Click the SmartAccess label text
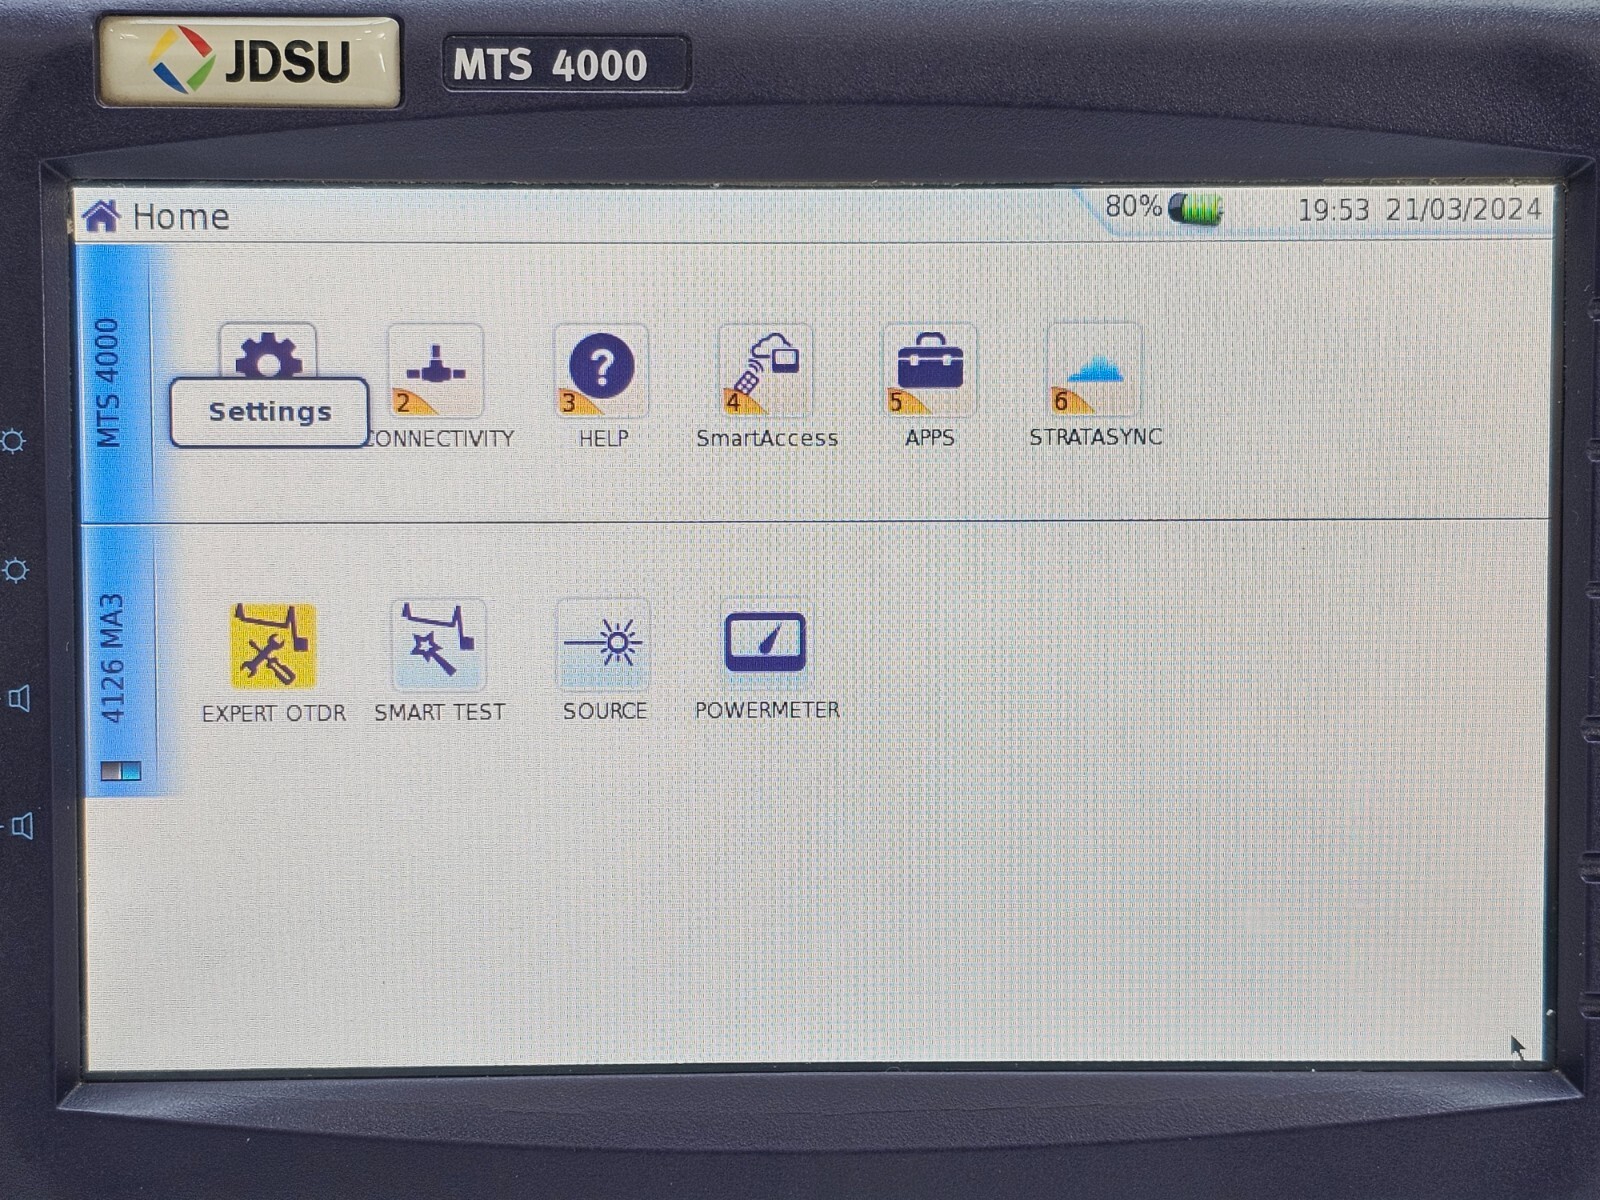Viewport: 1600px width, 1200px height. pos(767,438)
